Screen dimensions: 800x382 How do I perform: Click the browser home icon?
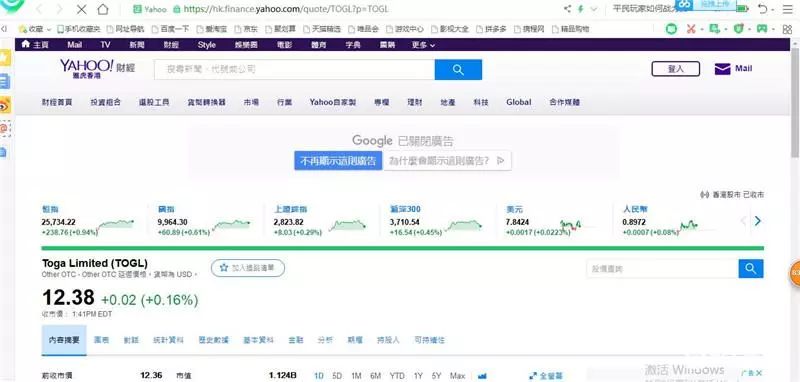point(103,9)
